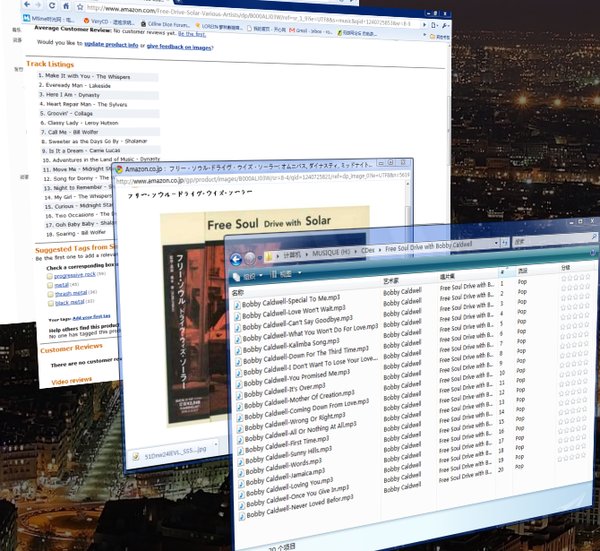Open the VeryCD bookmark
Image resolution: width=600 pixels, height=551 pixels.
point(108,21)
